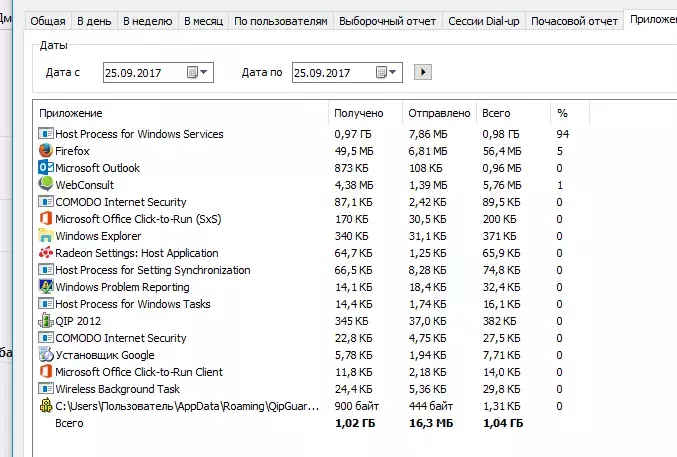677x457 pixels.
Task: Select the Windows Explorer row name
Action: [98, 236]
